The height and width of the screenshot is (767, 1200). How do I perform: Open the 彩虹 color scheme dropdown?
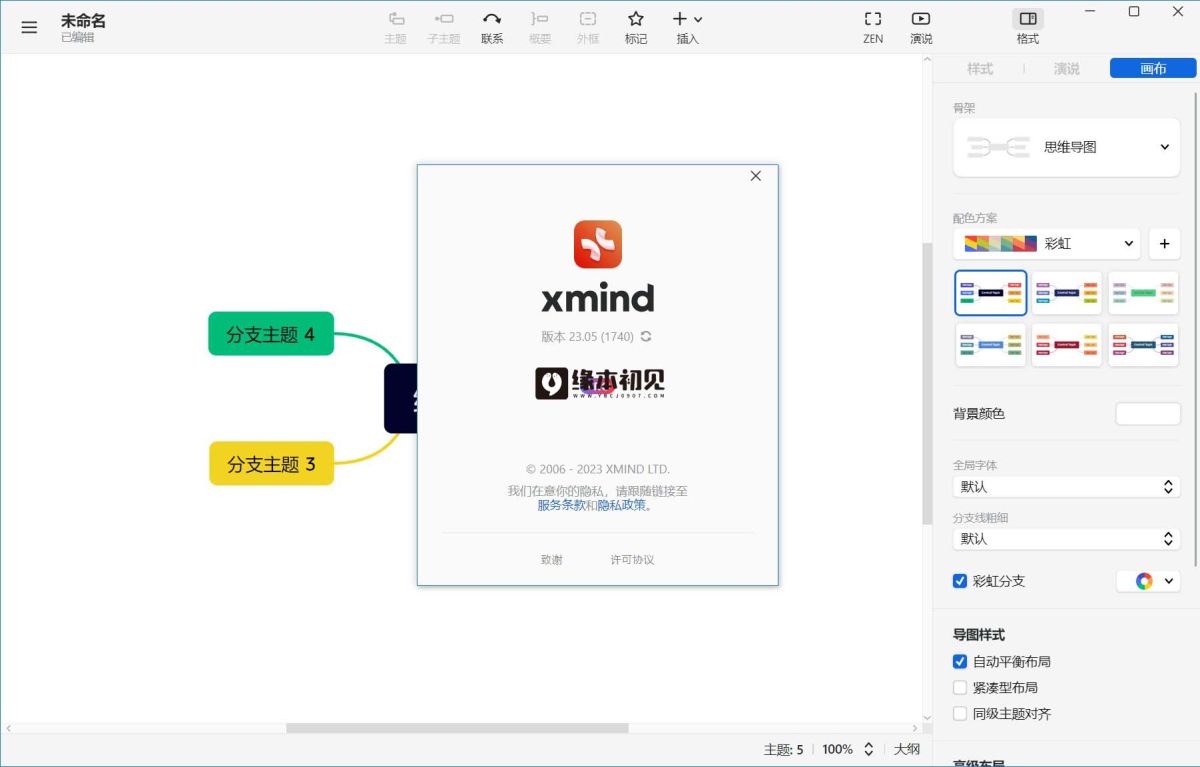pos(1047,243)
